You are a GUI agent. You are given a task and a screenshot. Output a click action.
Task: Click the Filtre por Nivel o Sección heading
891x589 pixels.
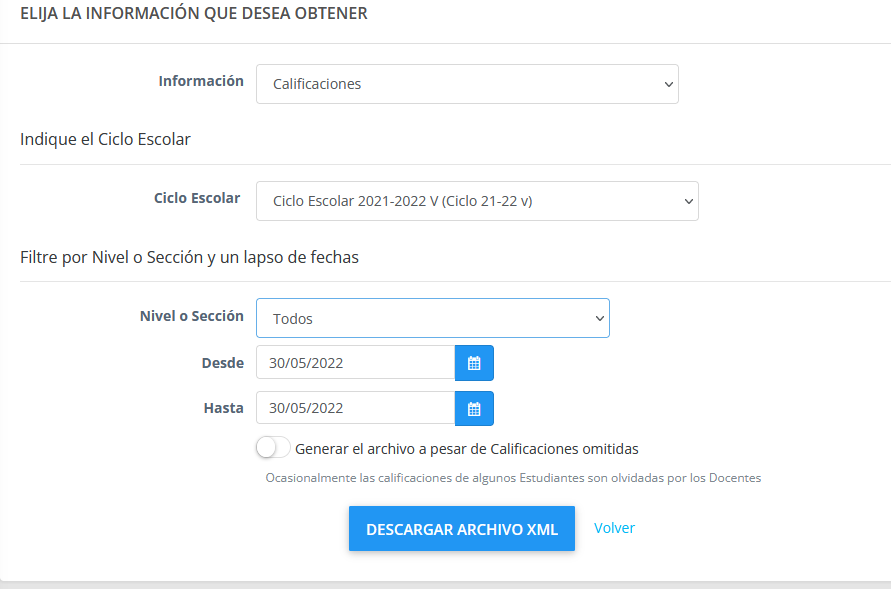pos(189,257)
